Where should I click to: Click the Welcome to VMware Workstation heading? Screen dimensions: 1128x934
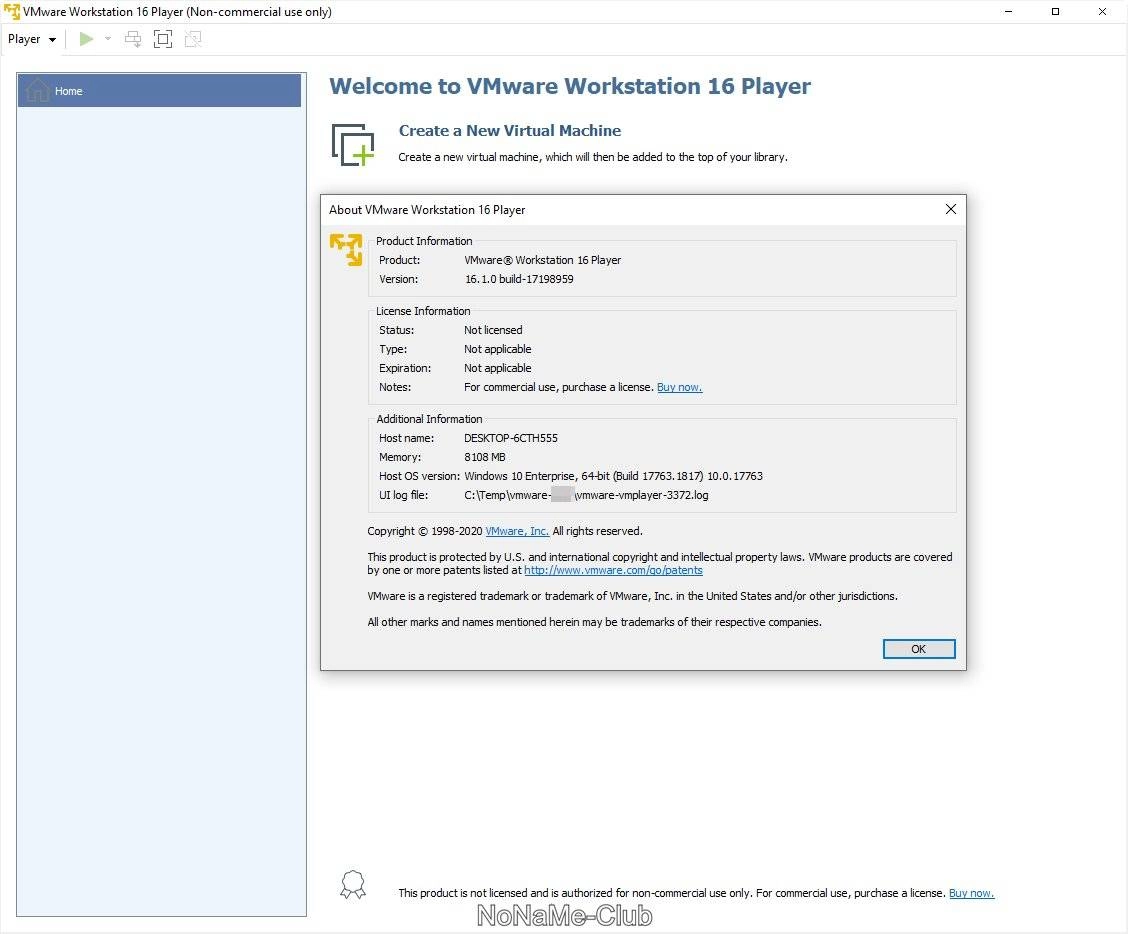point(570,86)
